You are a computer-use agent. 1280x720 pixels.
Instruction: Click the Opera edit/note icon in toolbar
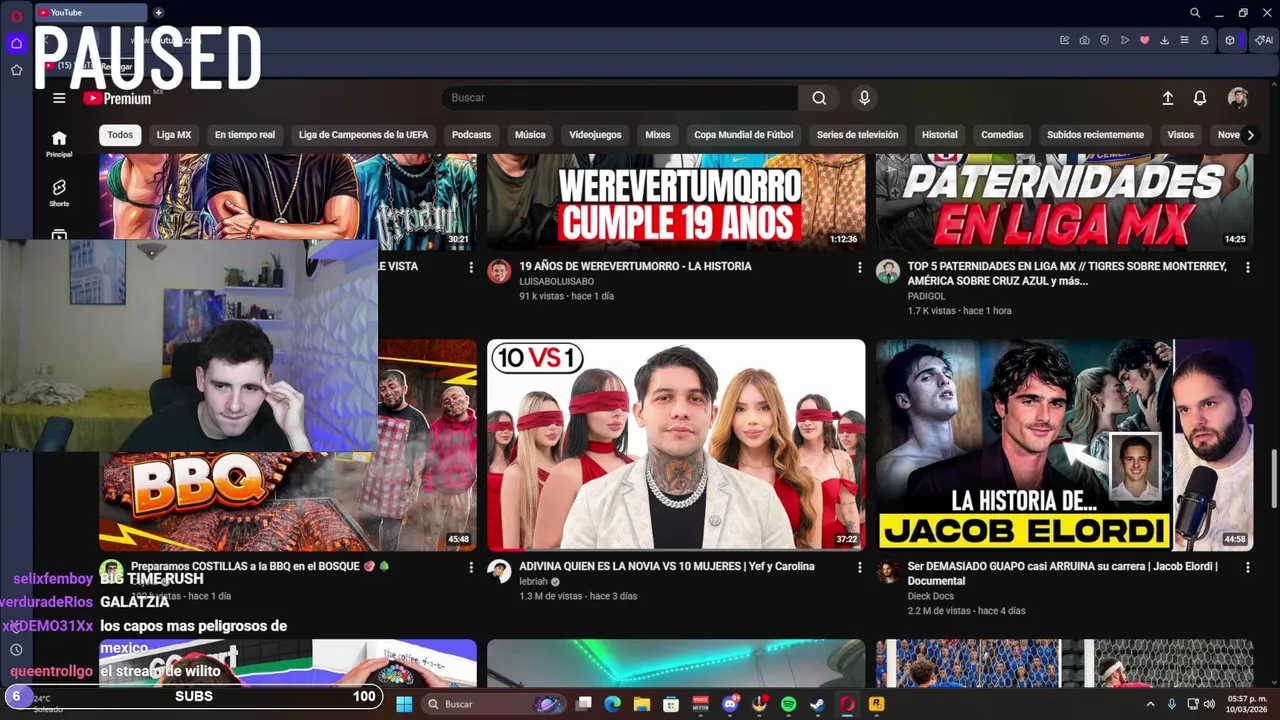[1064, 40]
